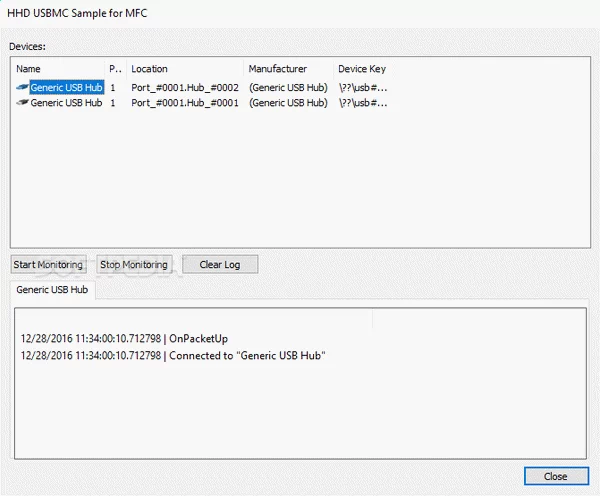Click the OnPacketUp log entry
Screen dimensions: 600x496
(x=124, y=339)
